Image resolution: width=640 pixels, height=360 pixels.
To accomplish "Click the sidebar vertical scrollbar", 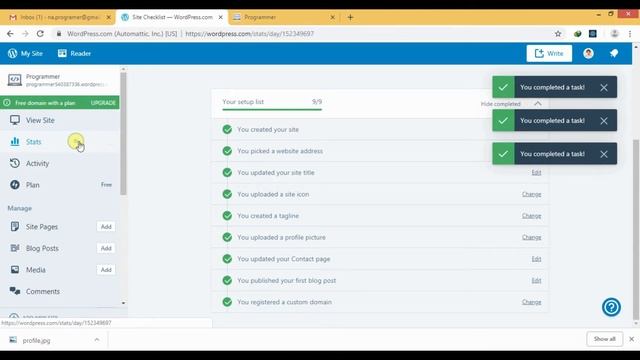I will point(123,135).
